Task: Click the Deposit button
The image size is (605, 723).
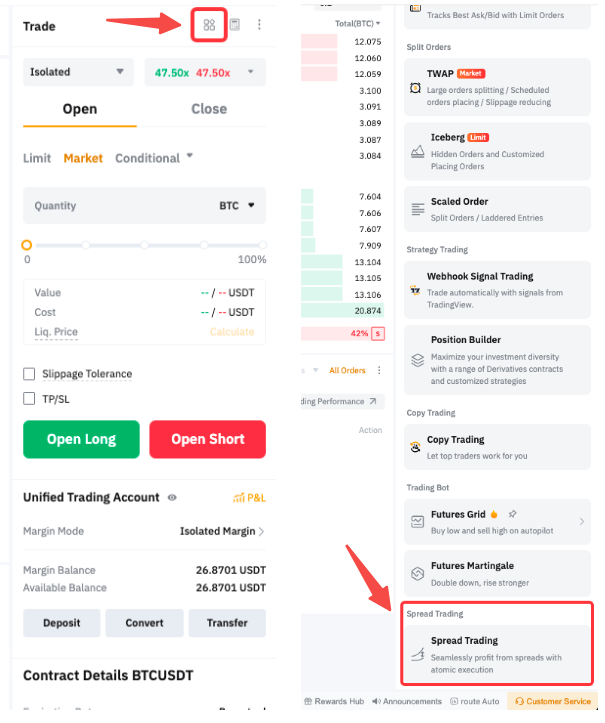Action: [61, 623]
